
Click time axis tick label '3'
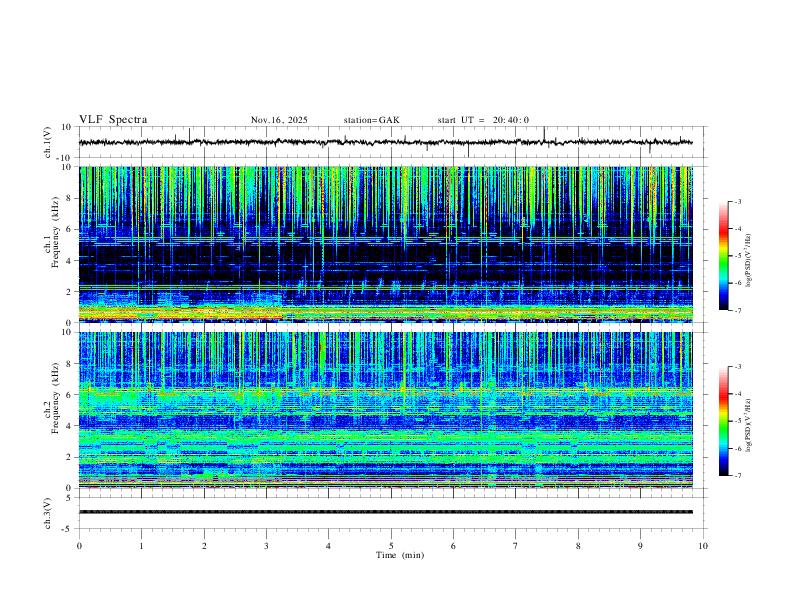point(266,546)
